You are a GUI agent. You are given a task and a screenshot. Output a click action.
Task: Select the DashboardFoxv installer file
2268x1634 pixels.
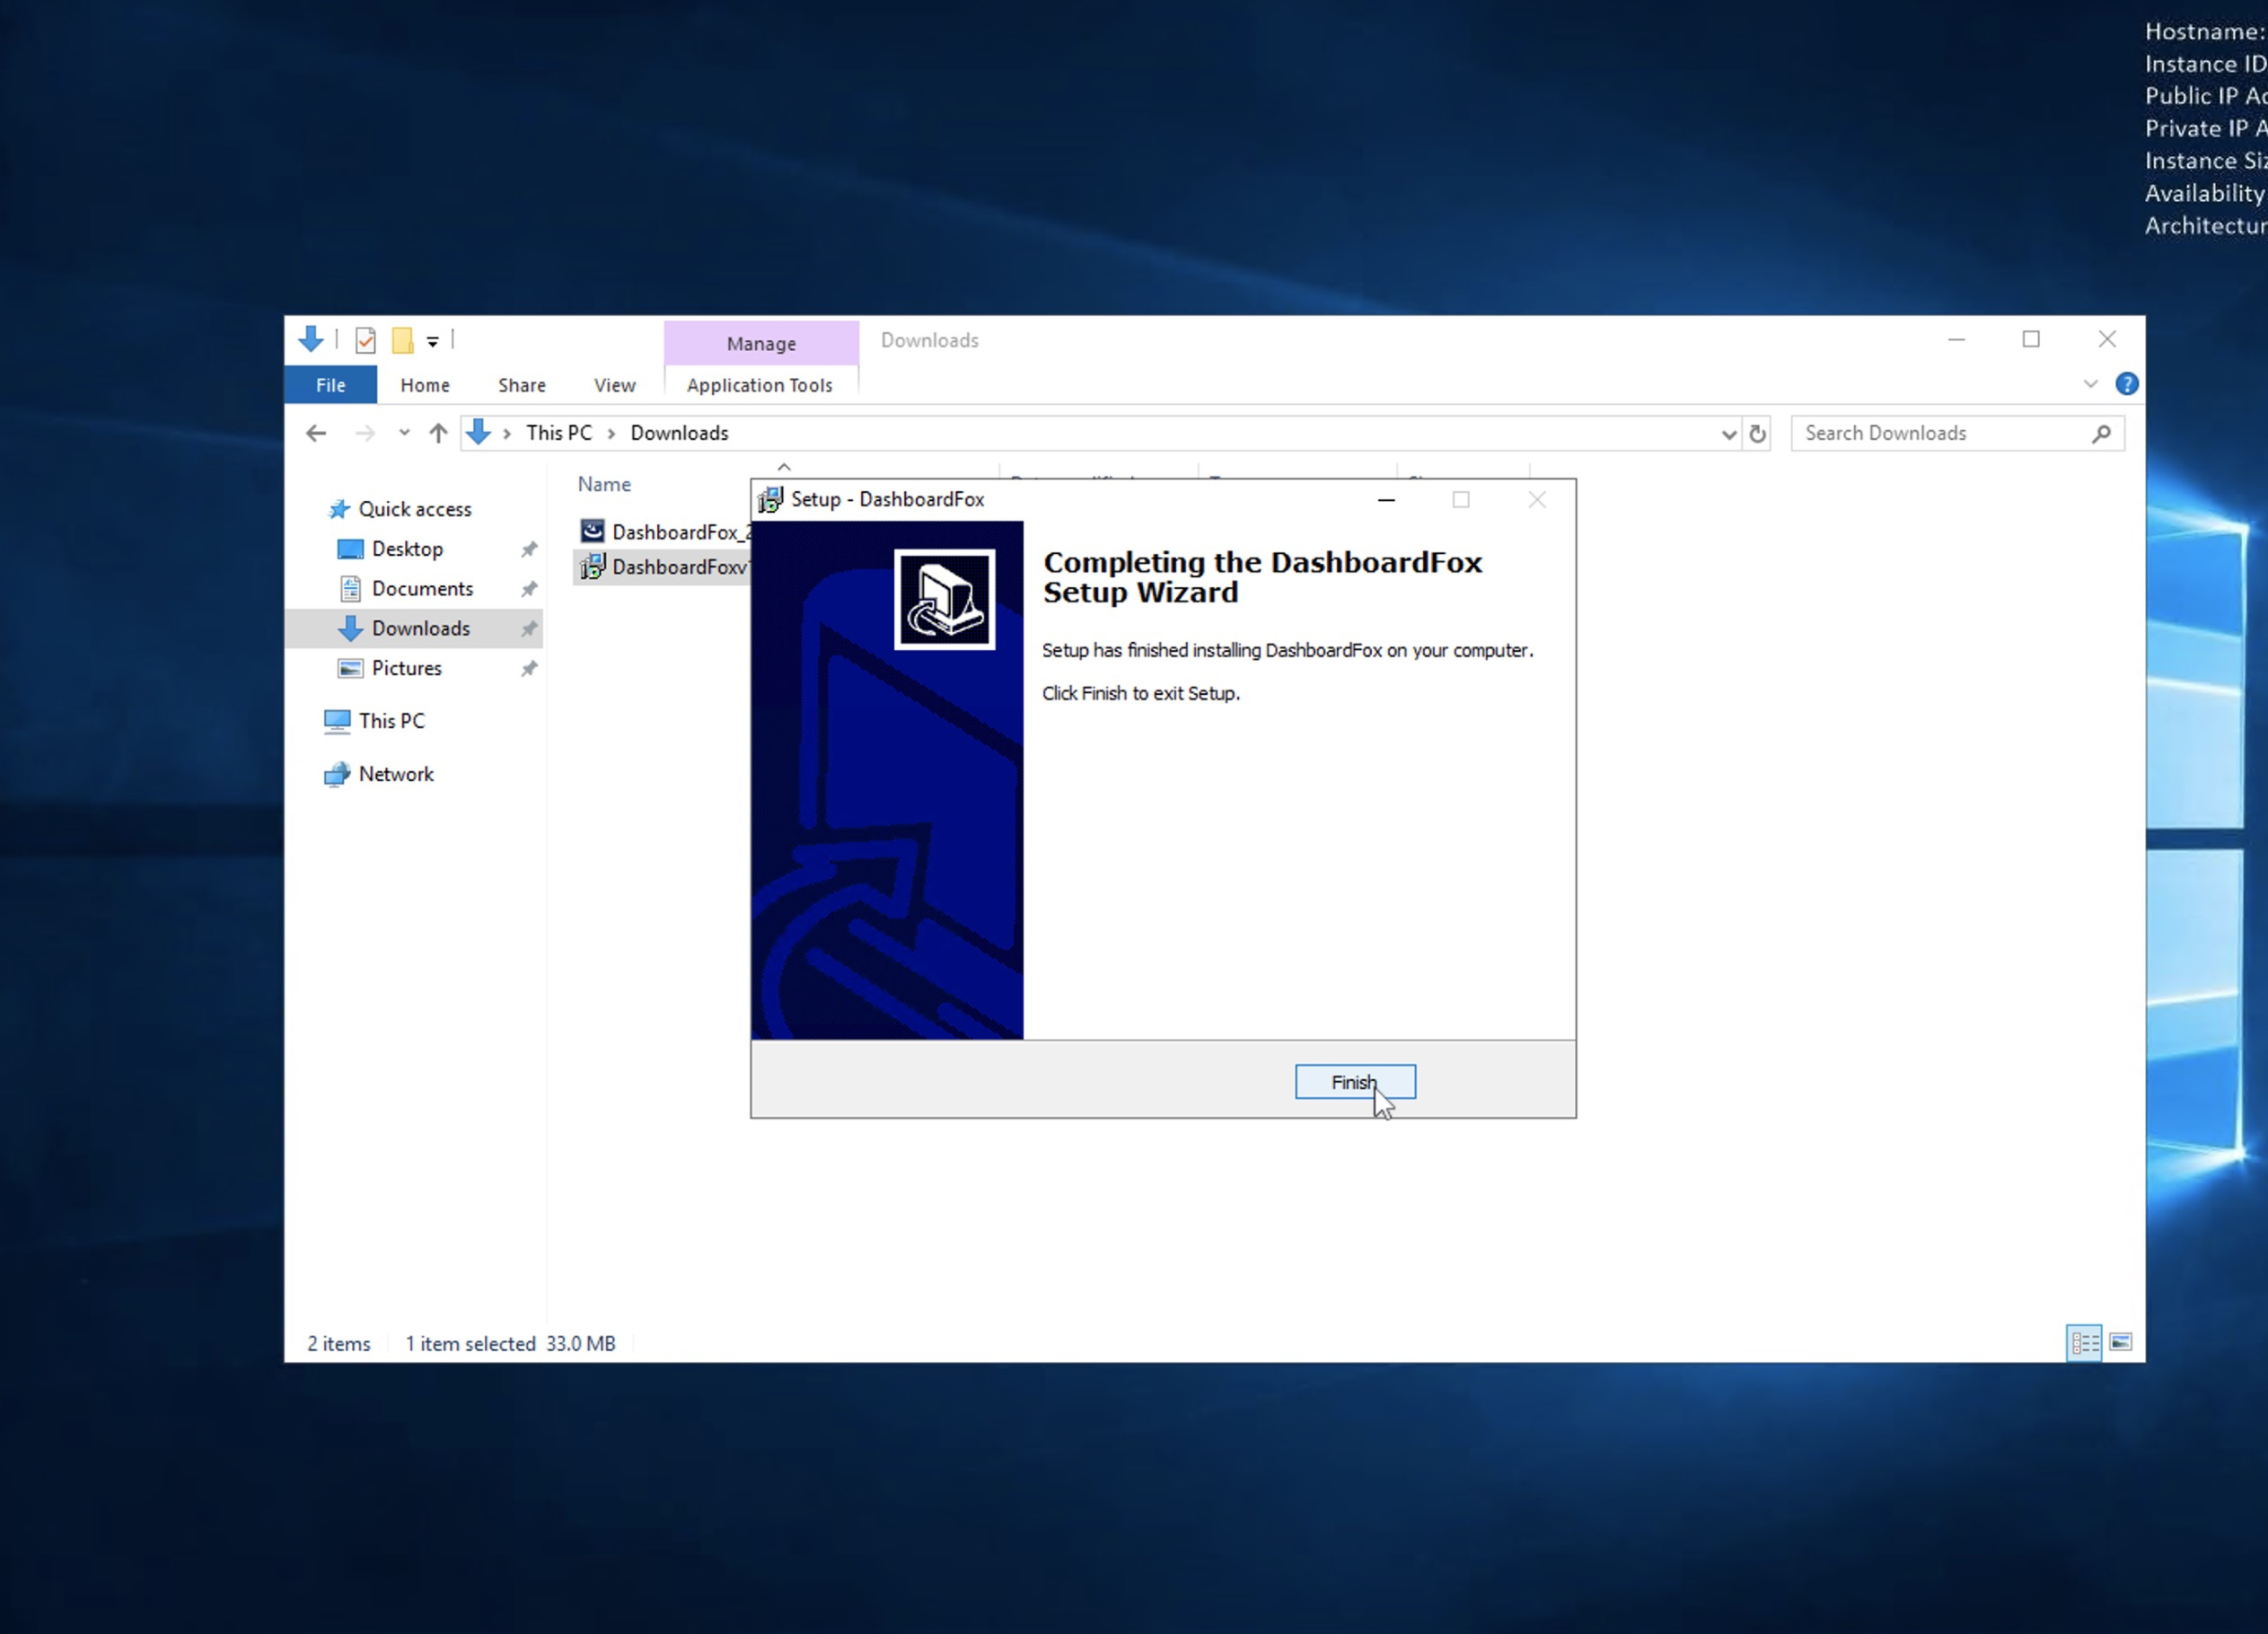pos(662,567)
